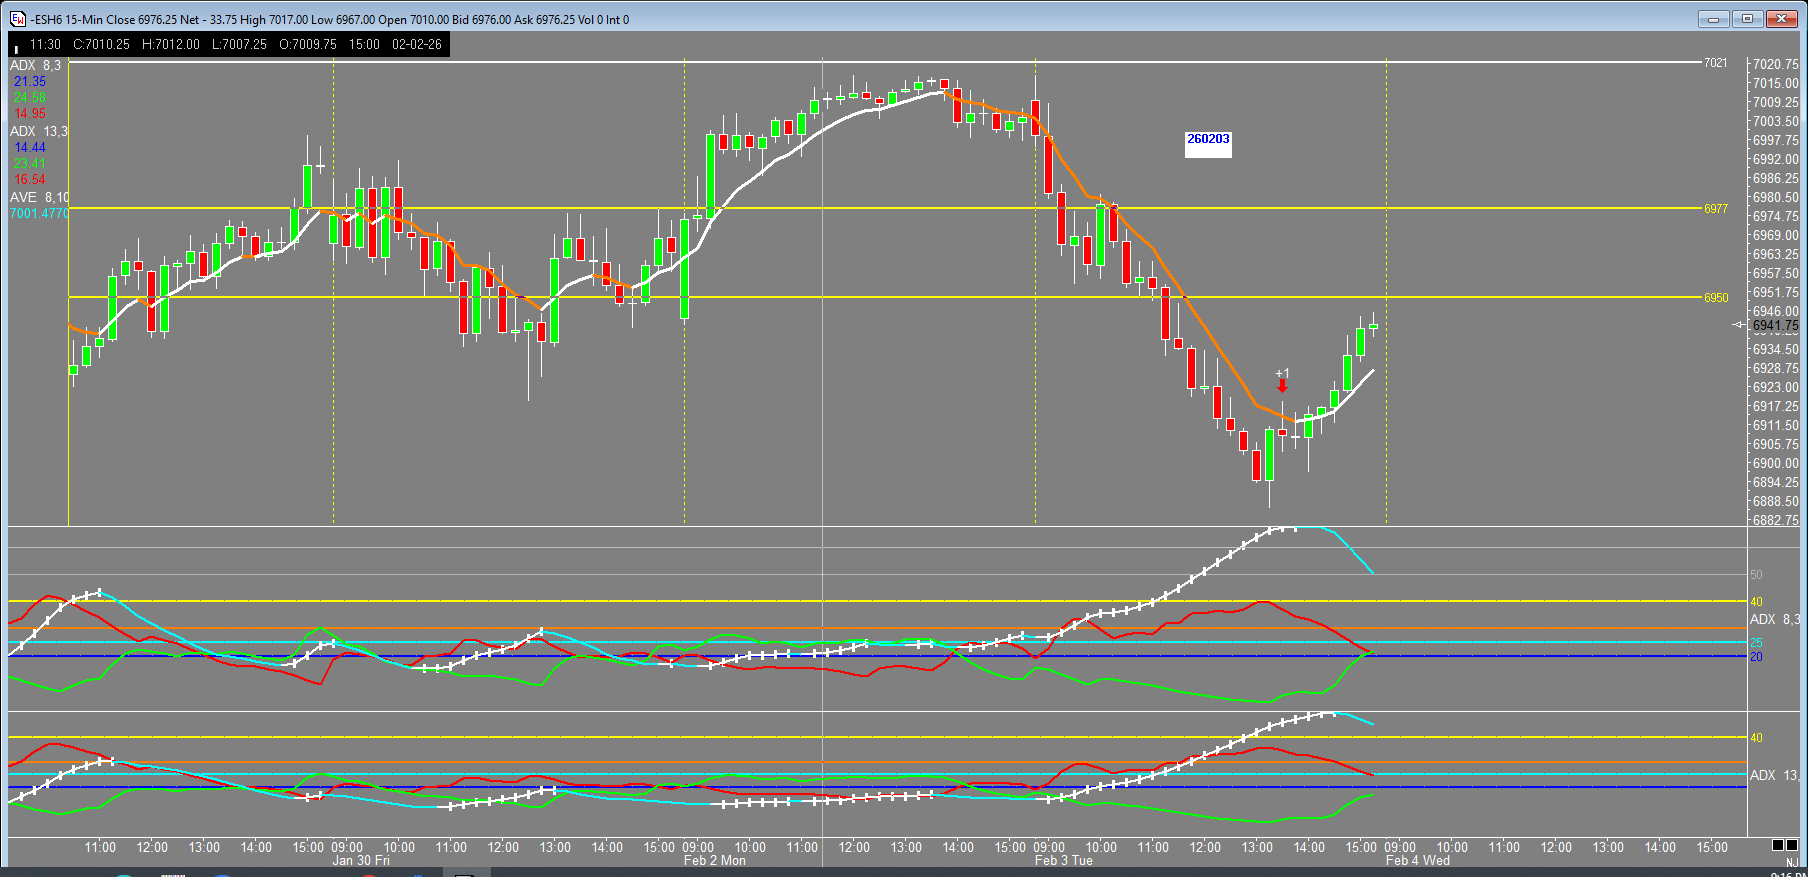Click the 40 level label in first ADX pane
The width and height of the screenshot is (1808, 877).
[x=1756, y=602]
